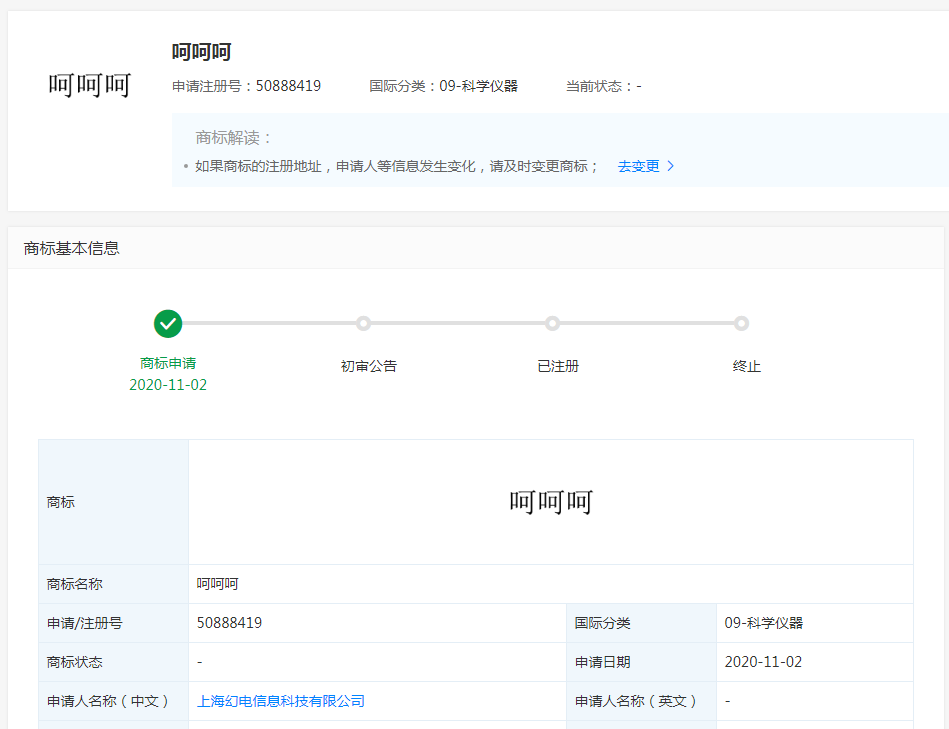Click the 去变更 link
Viewport: 949px width, 729px height.
[638, 167]
